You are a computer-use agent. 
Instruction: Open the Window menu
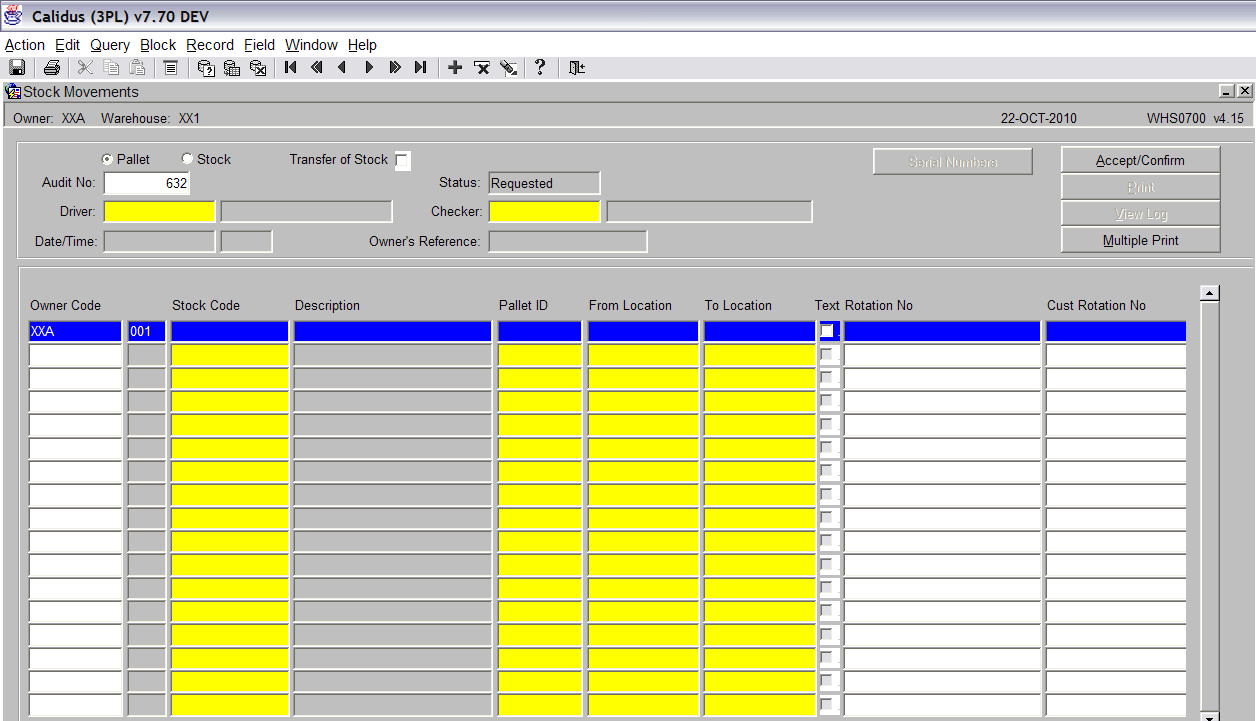point(311,45)
